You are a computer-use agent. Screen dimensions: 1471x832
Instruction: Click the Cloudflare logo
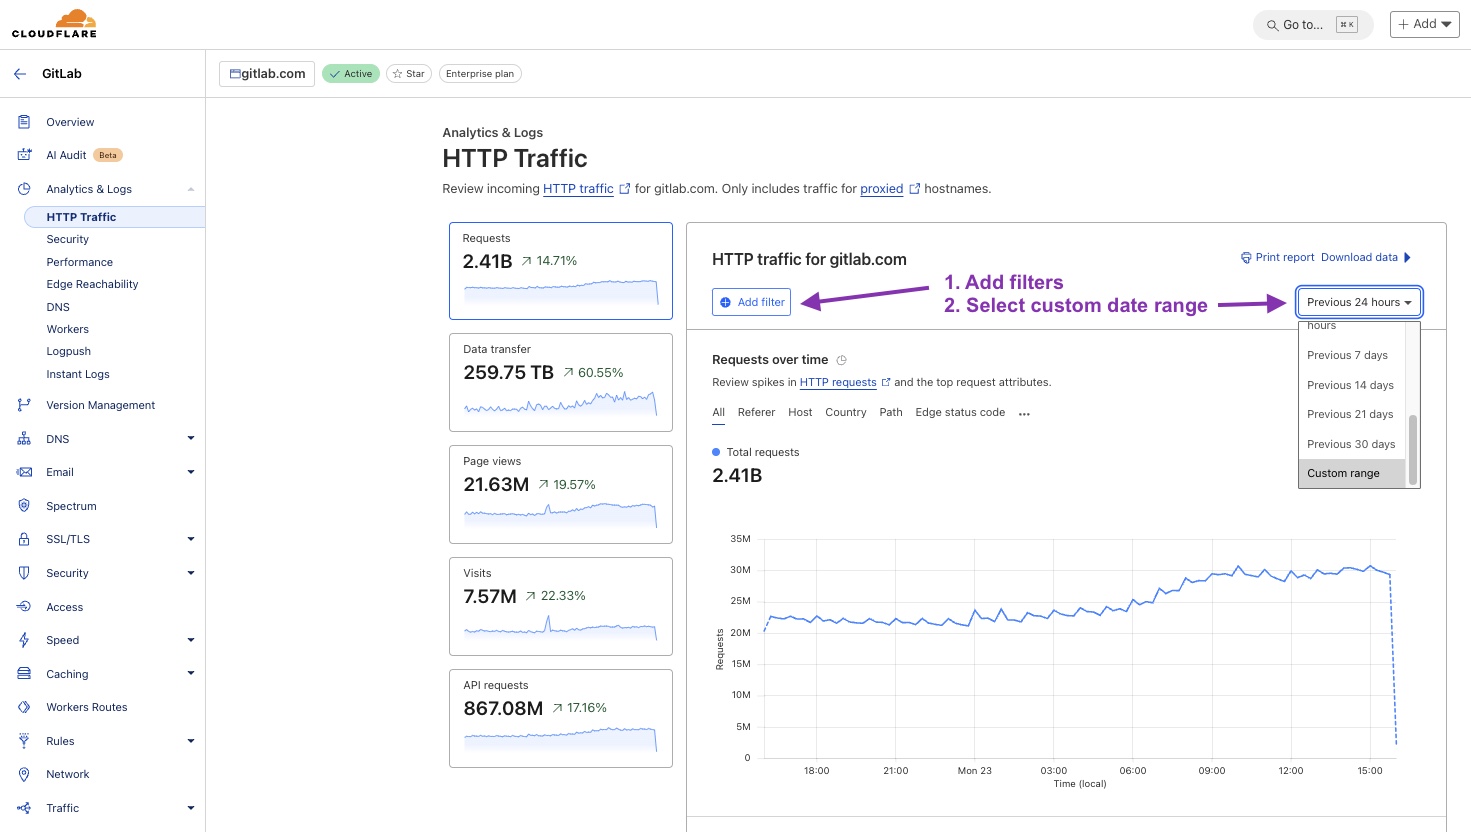54,23
